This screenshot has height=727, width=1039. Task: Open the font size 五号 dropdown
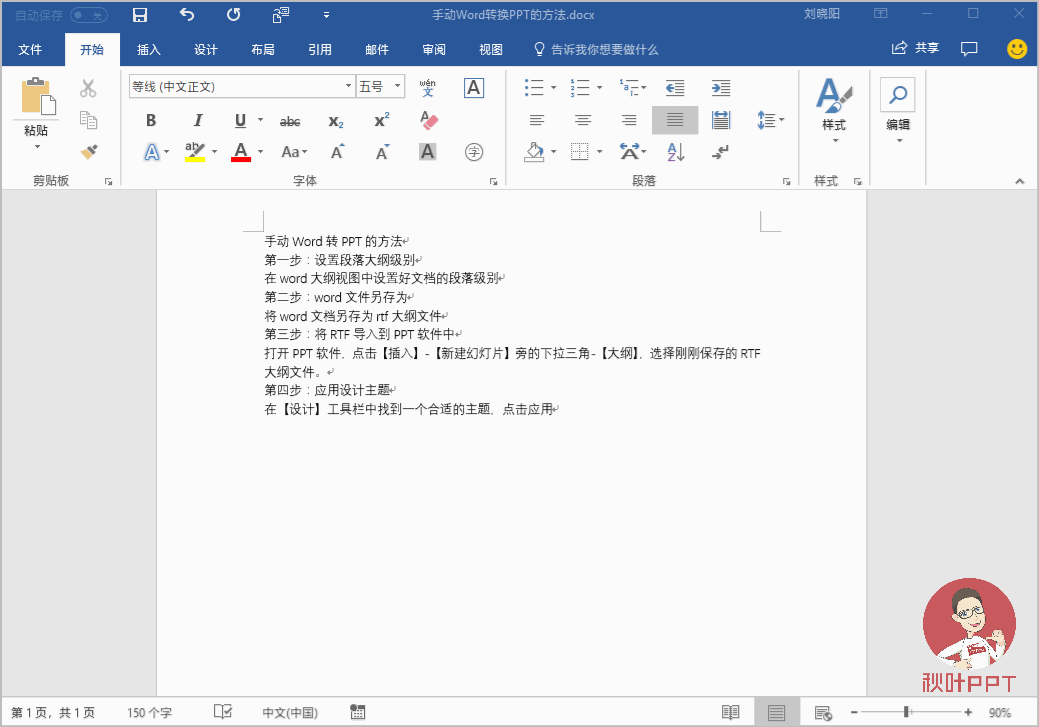[x=397, y=87]
